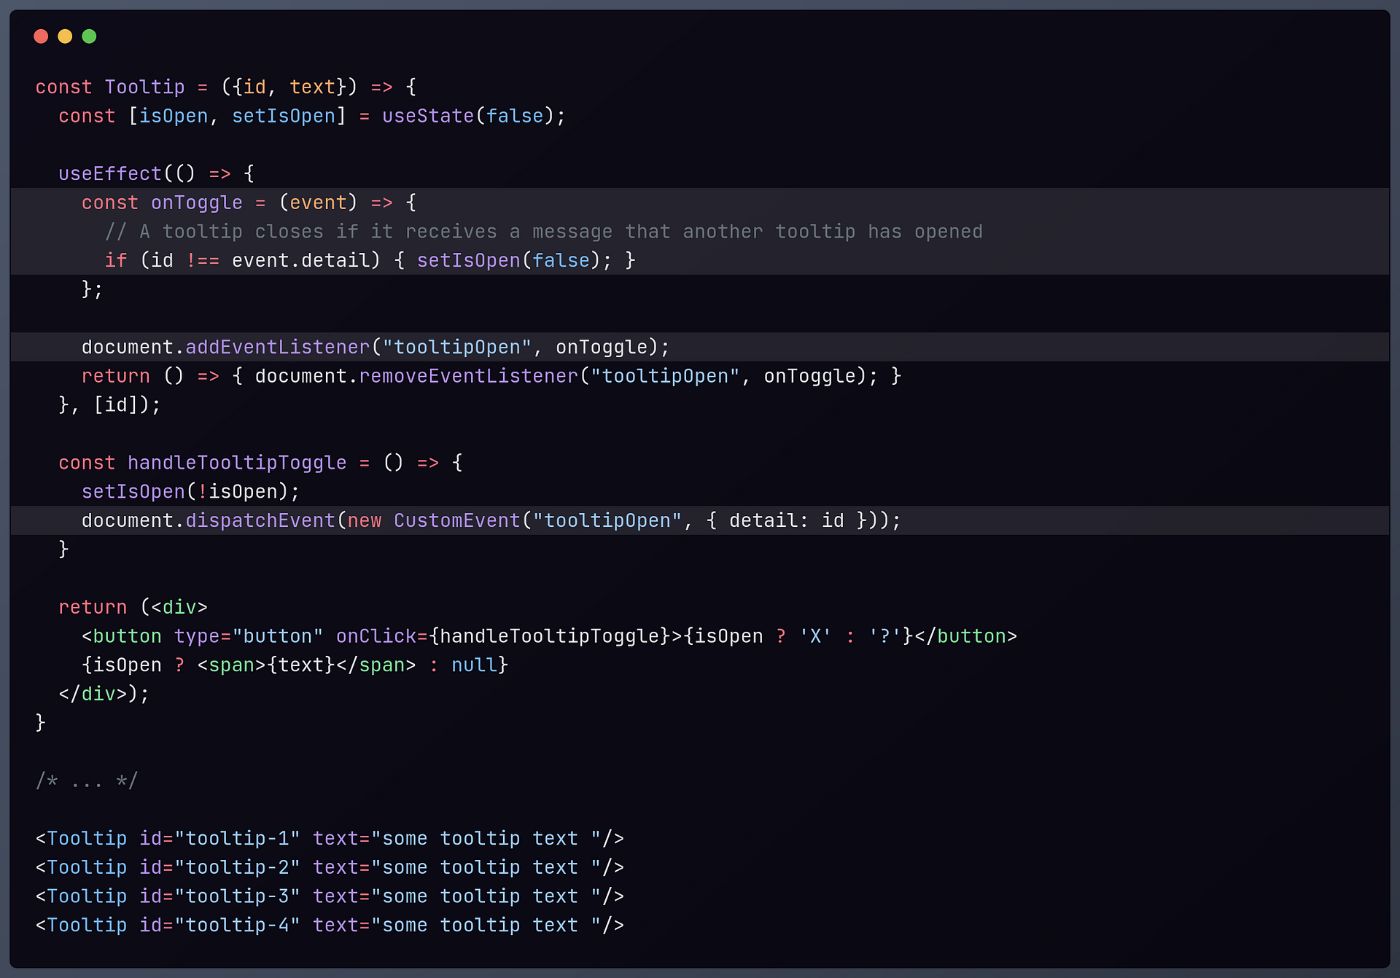
Task: Click the line containing "tooltip-3"
Action: click(x=330, y=897)
